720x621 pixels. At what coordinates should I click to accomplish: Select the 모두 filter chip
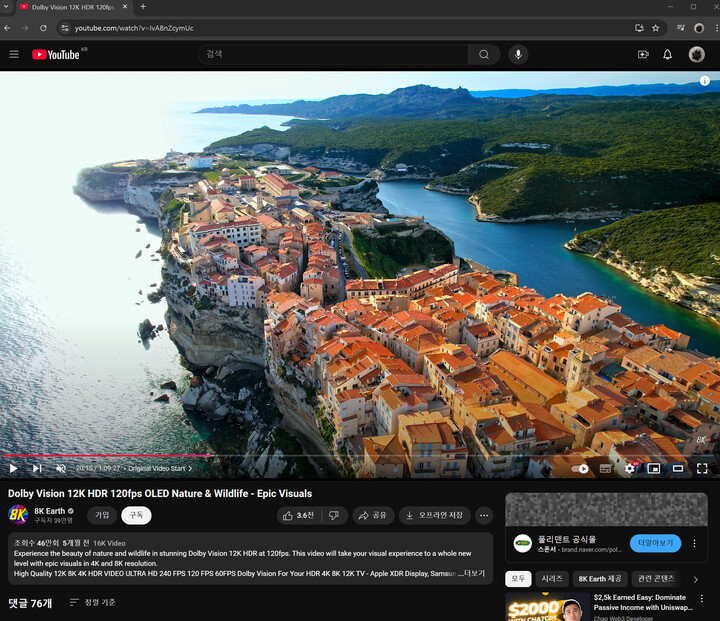coord(518,579)
